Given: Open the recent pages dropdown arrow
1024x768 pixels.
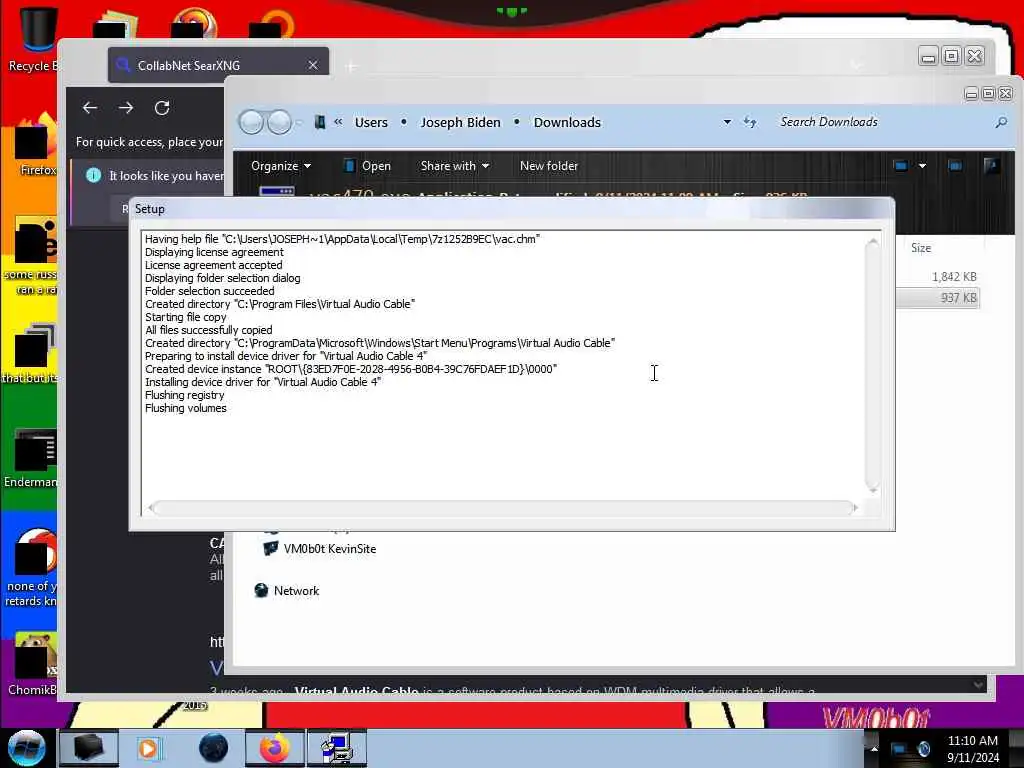Looking at the screenshot, I should pos(299,122).
